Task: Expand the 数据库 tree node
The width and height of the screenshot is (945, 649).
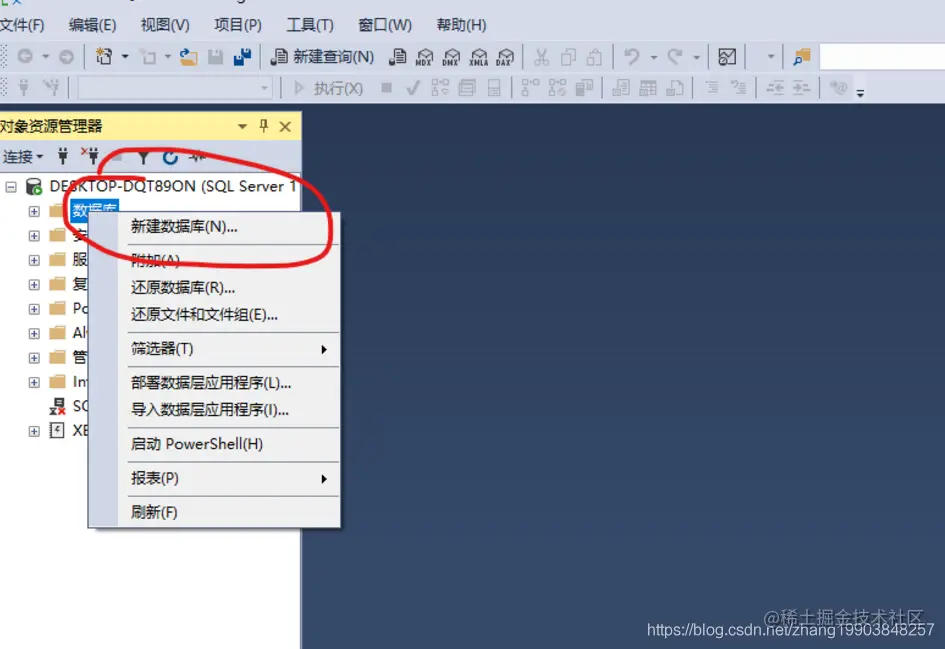Action: pos(34,212)
